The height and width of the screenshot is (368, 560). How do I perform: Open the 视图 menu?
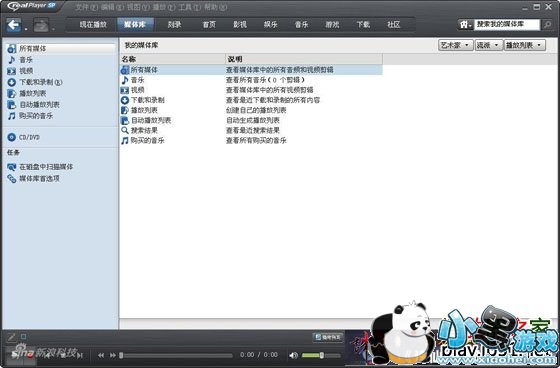pyautogui.click(x=138, y=7)
